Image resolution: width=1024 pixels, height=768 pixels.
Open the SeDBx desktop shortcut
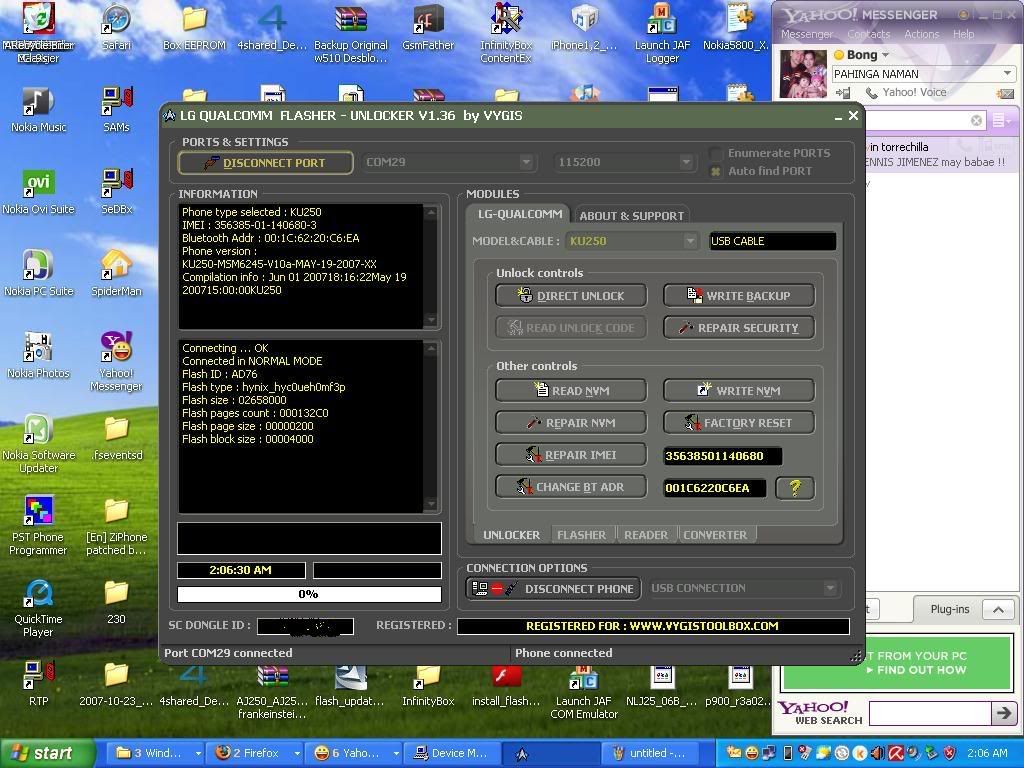point(116,192)
